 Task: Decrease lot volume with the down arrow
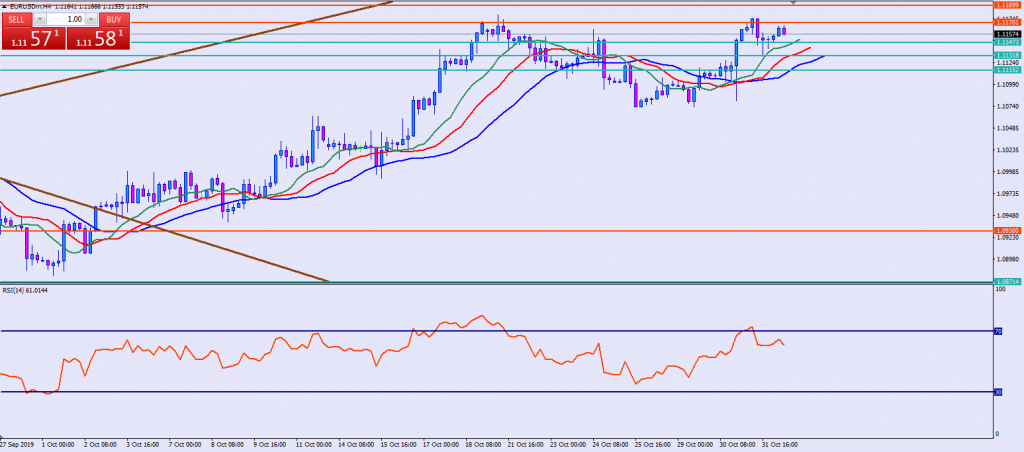pyautogui.click(x=40, y=18)
